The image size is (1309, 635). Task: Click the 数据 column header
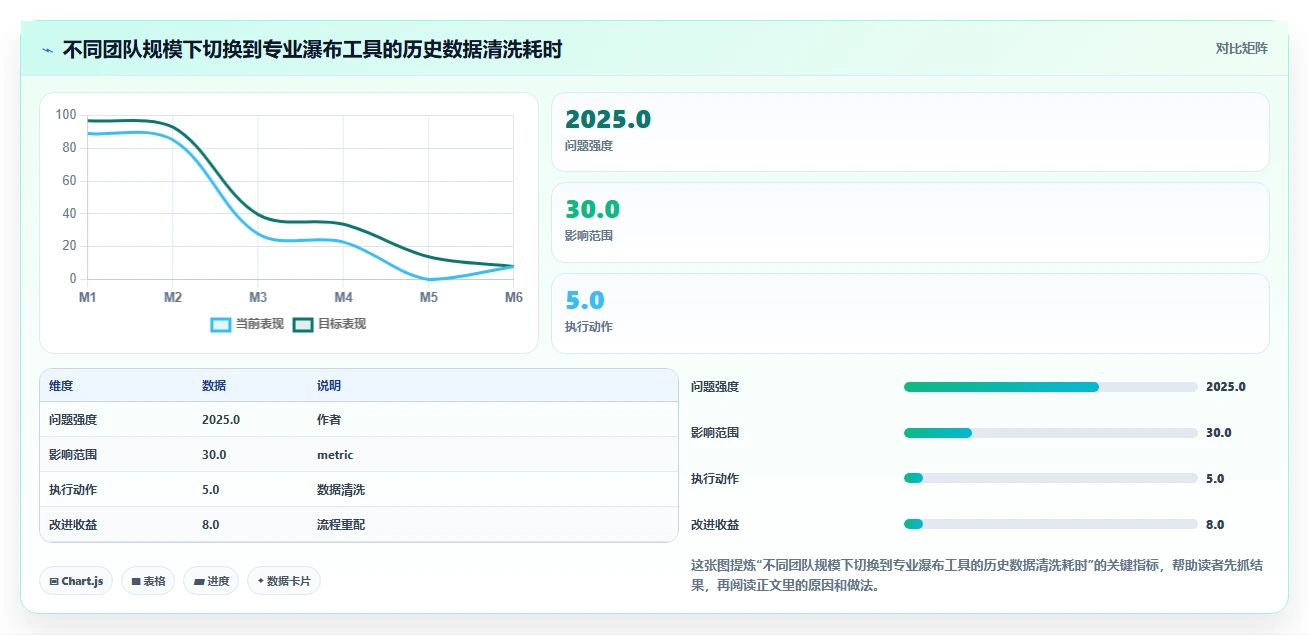click(x=214, y=386)
